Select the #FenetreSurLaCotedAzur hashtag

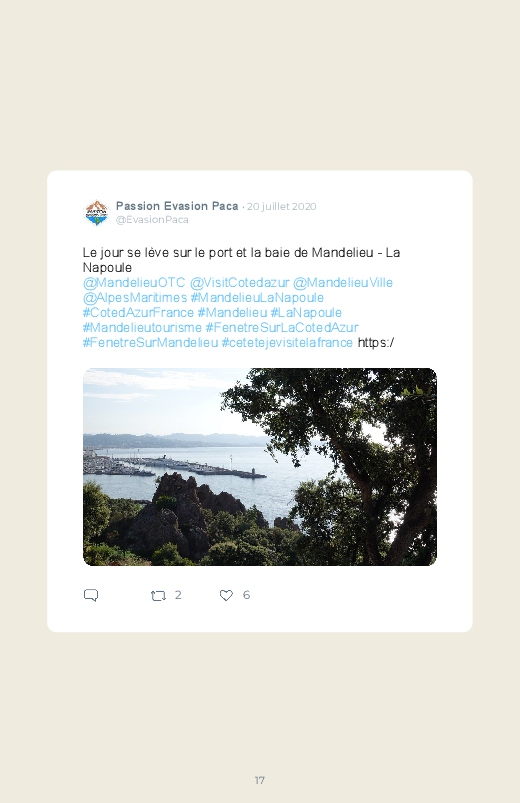coord(282,327)
